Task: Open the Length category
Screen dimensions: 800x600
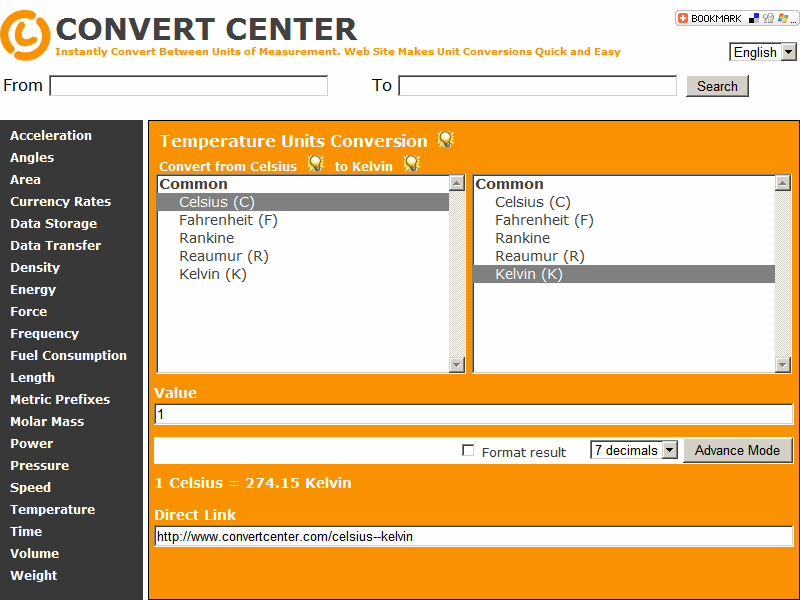Action: tap(33, 377)
